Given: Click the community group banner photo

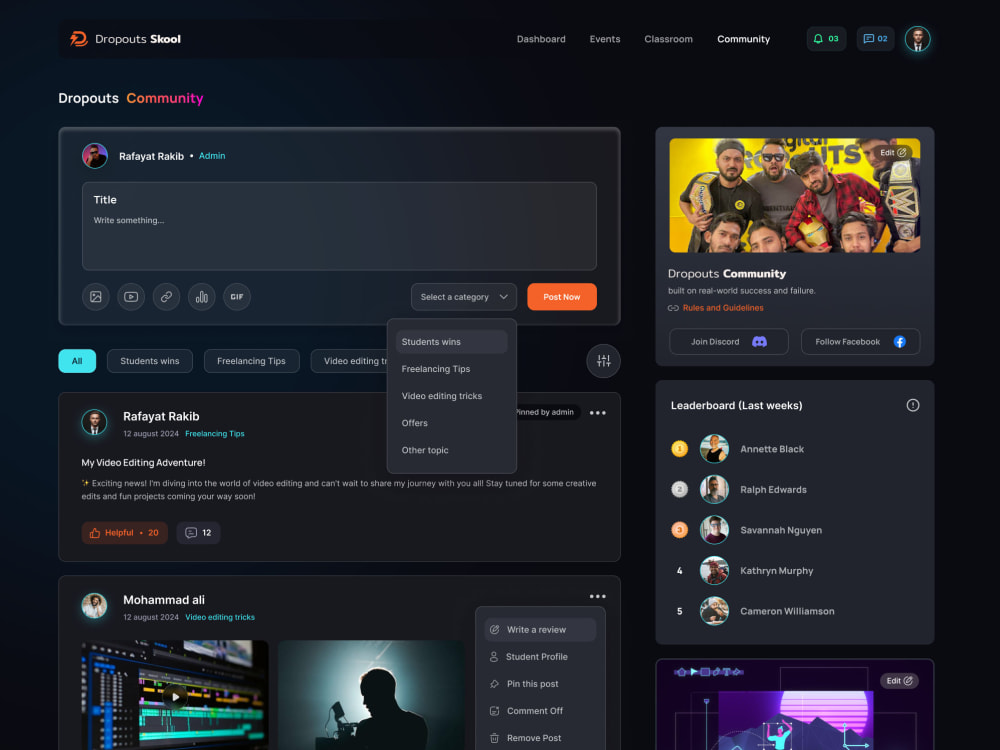Looking at the screenshot, I should [x=795, y=195].
